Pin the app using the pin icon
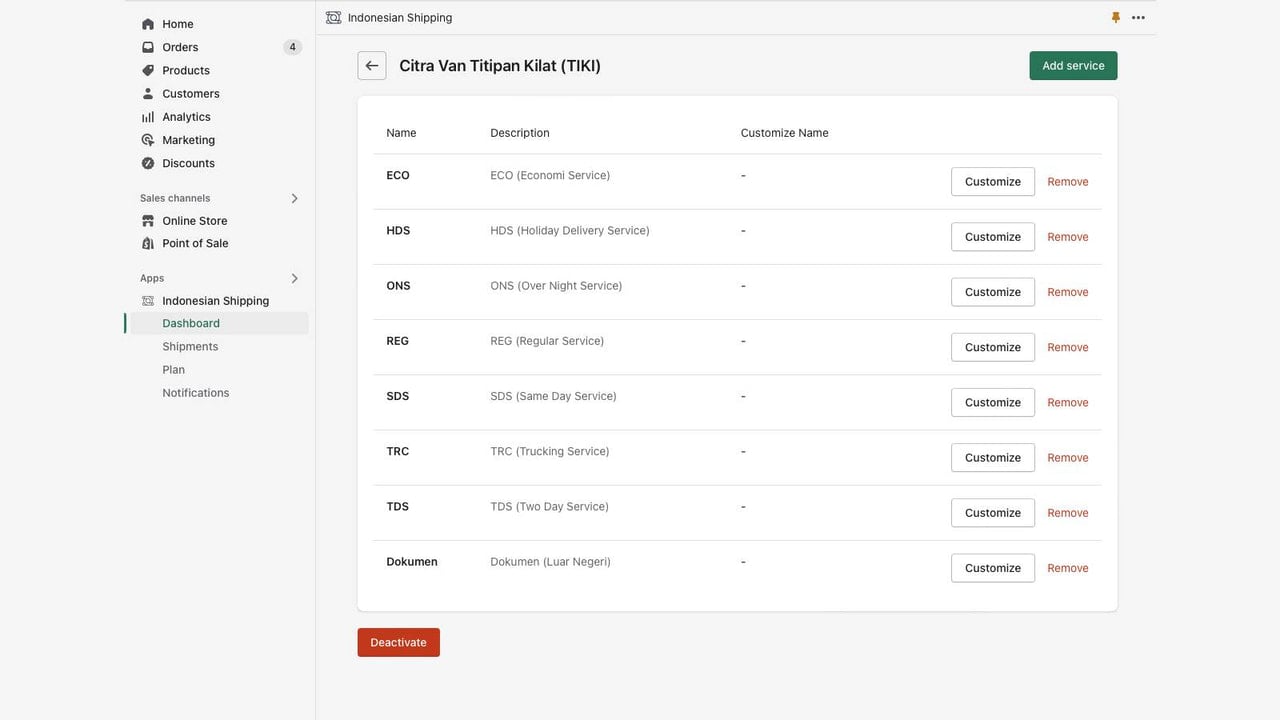1280x720 pixels. click(1116, 17)
